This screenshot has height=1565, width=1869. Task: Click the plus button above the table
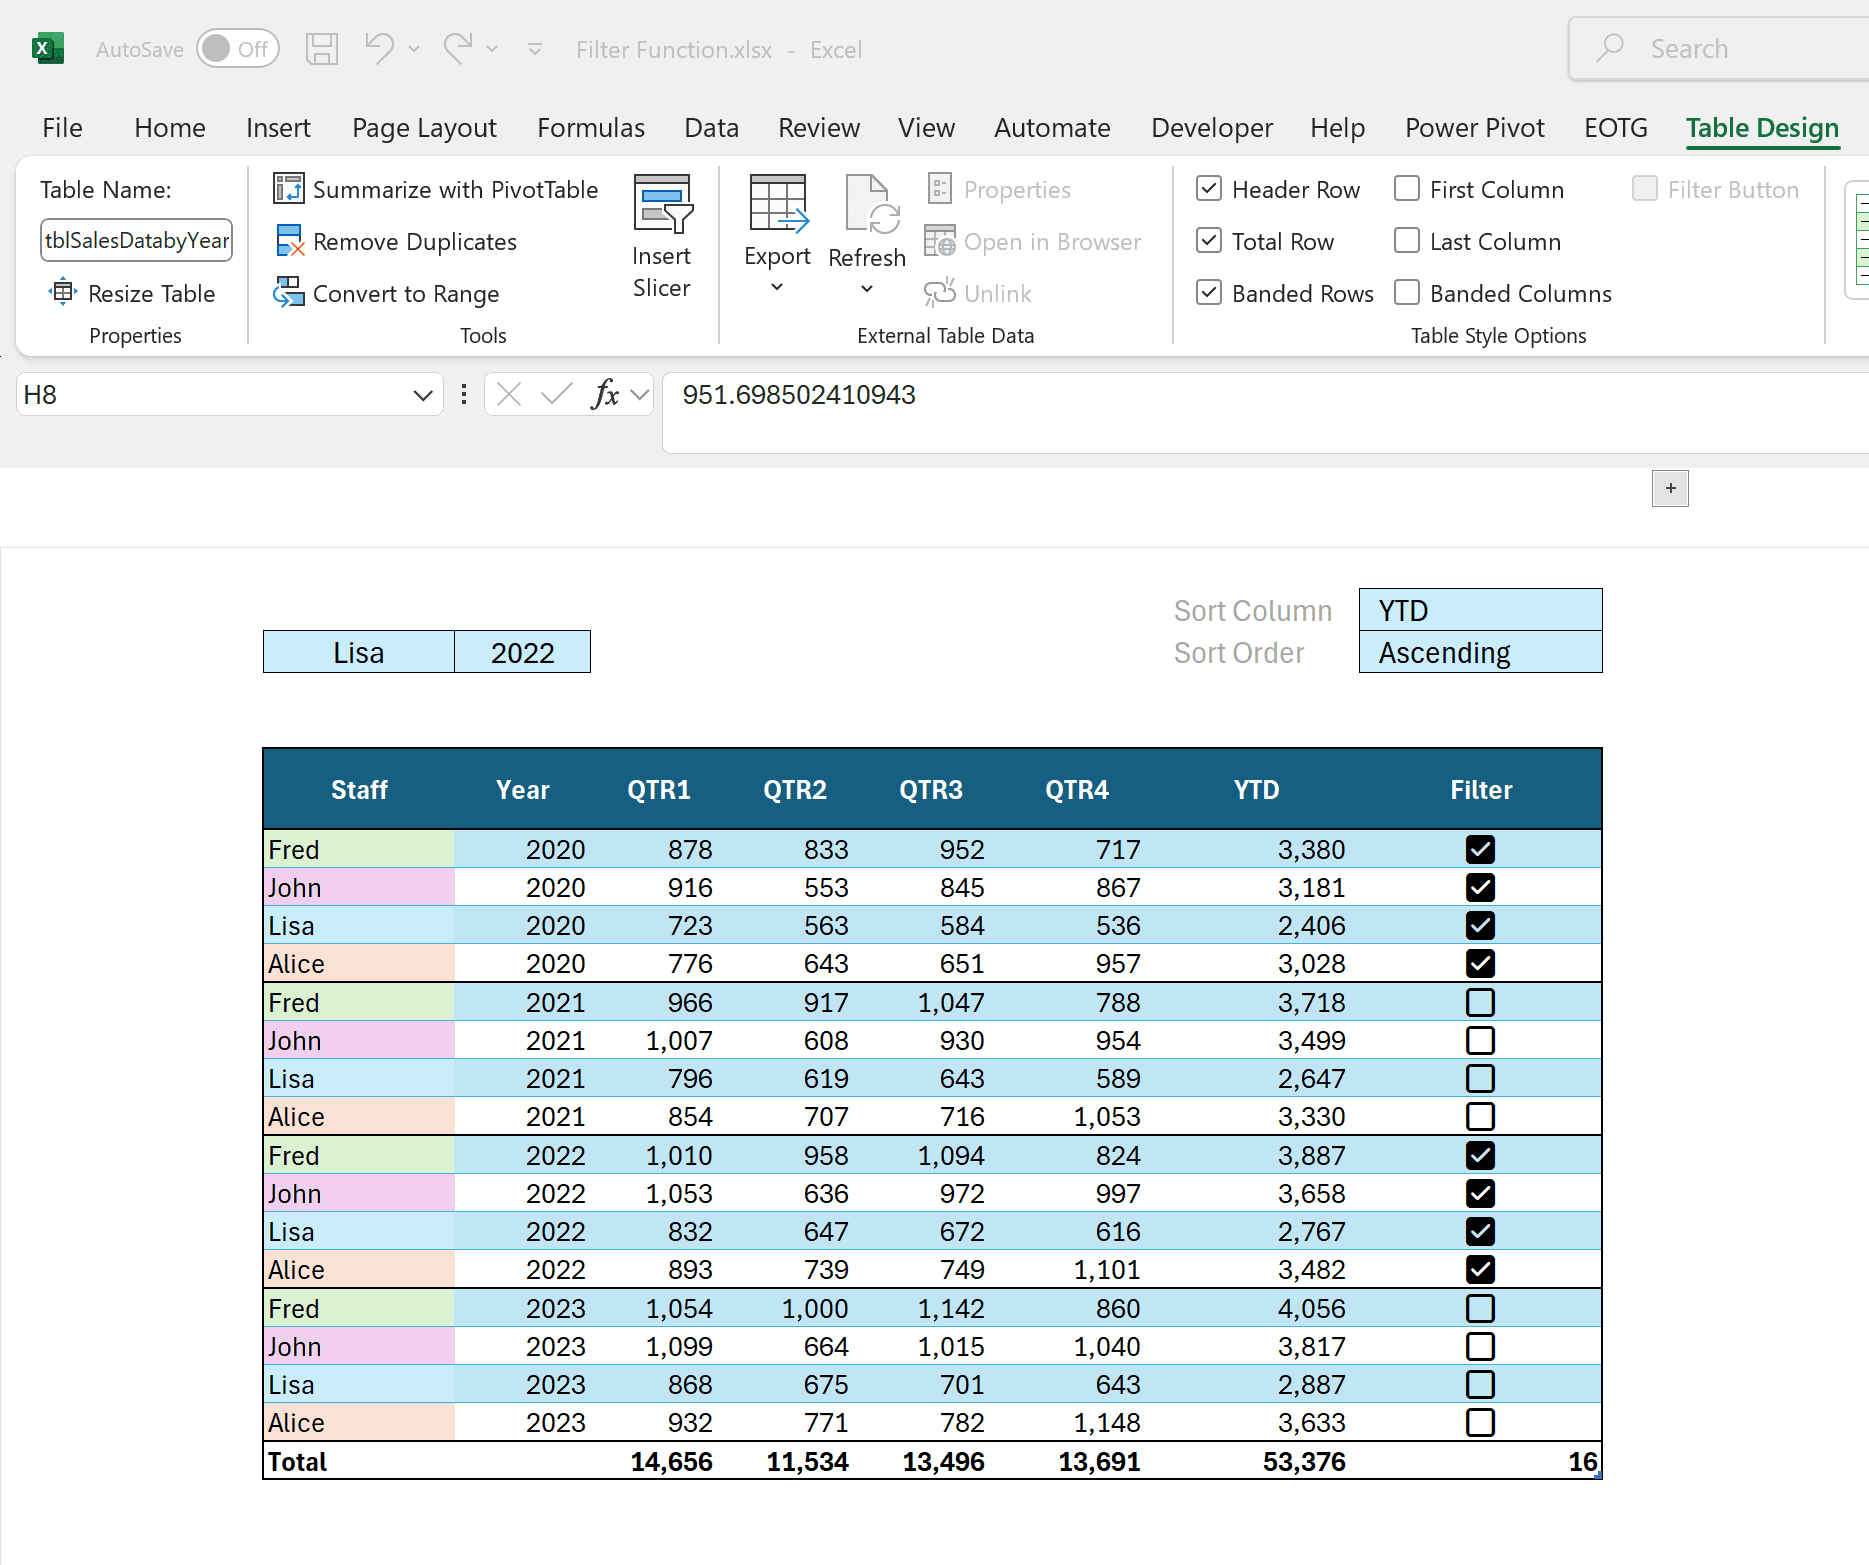point(1669,488)
